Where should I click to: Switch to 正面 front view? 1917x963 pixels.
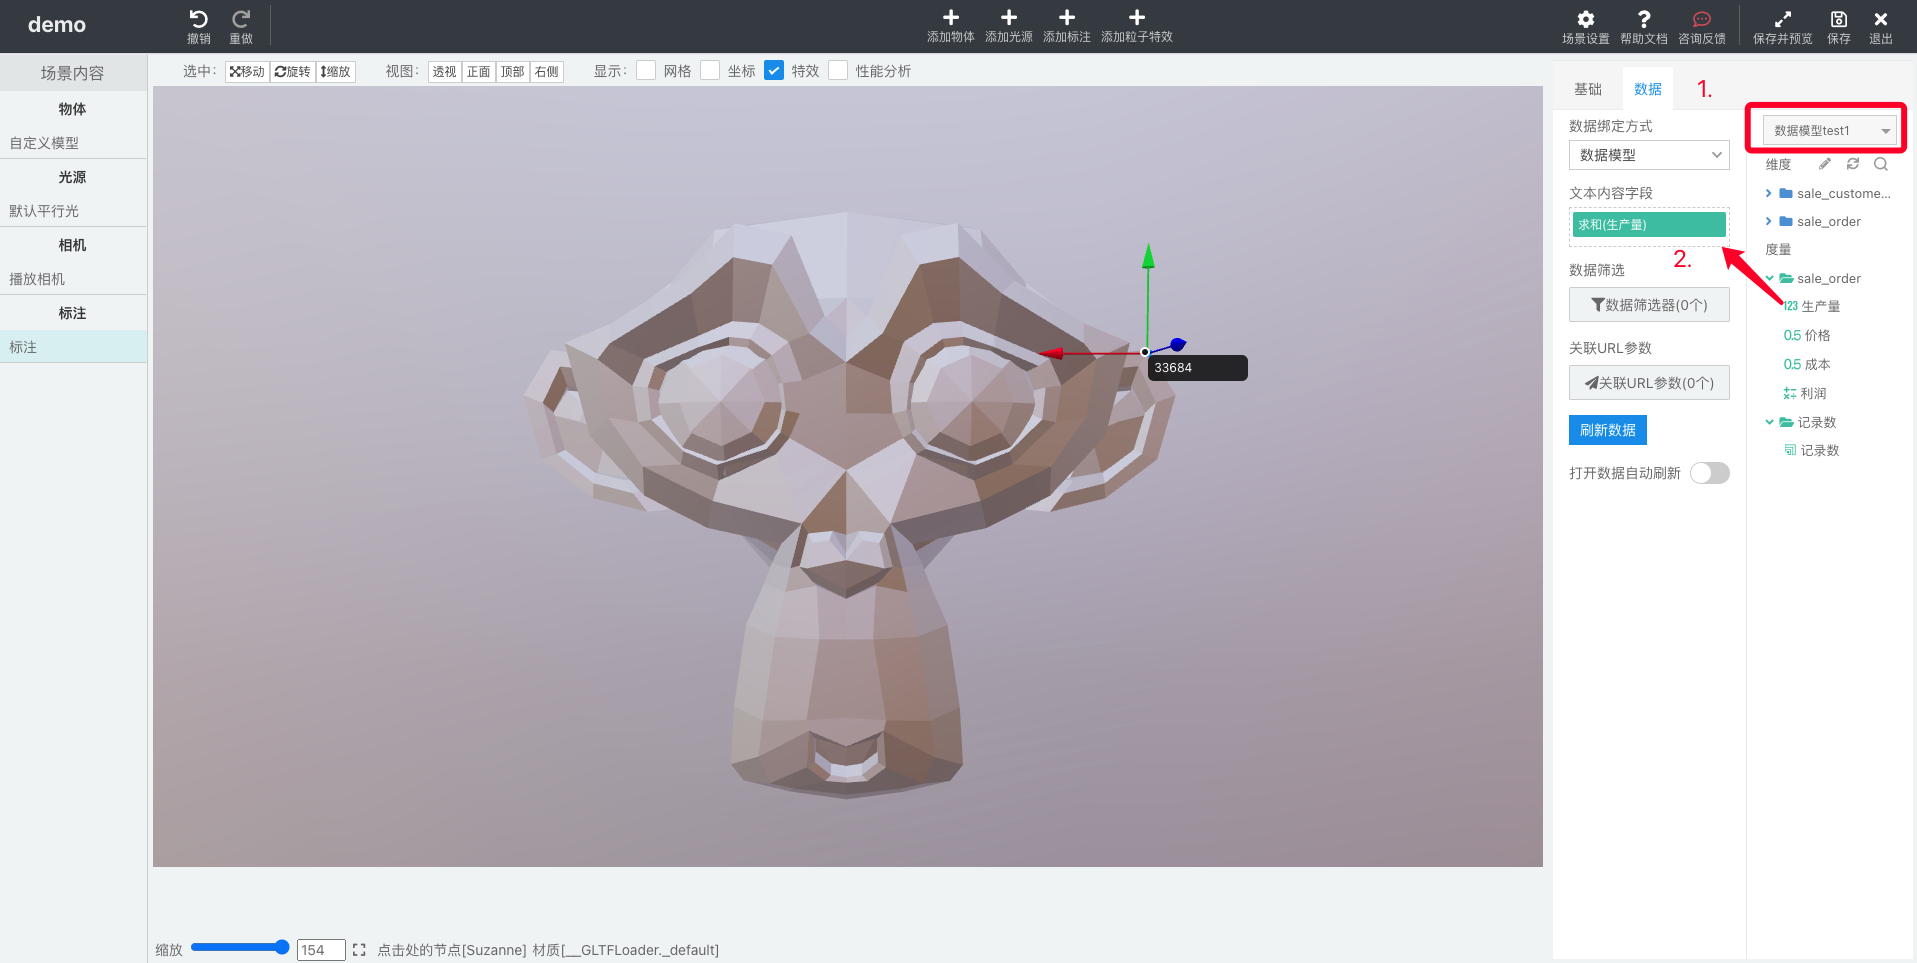point(479,72)
